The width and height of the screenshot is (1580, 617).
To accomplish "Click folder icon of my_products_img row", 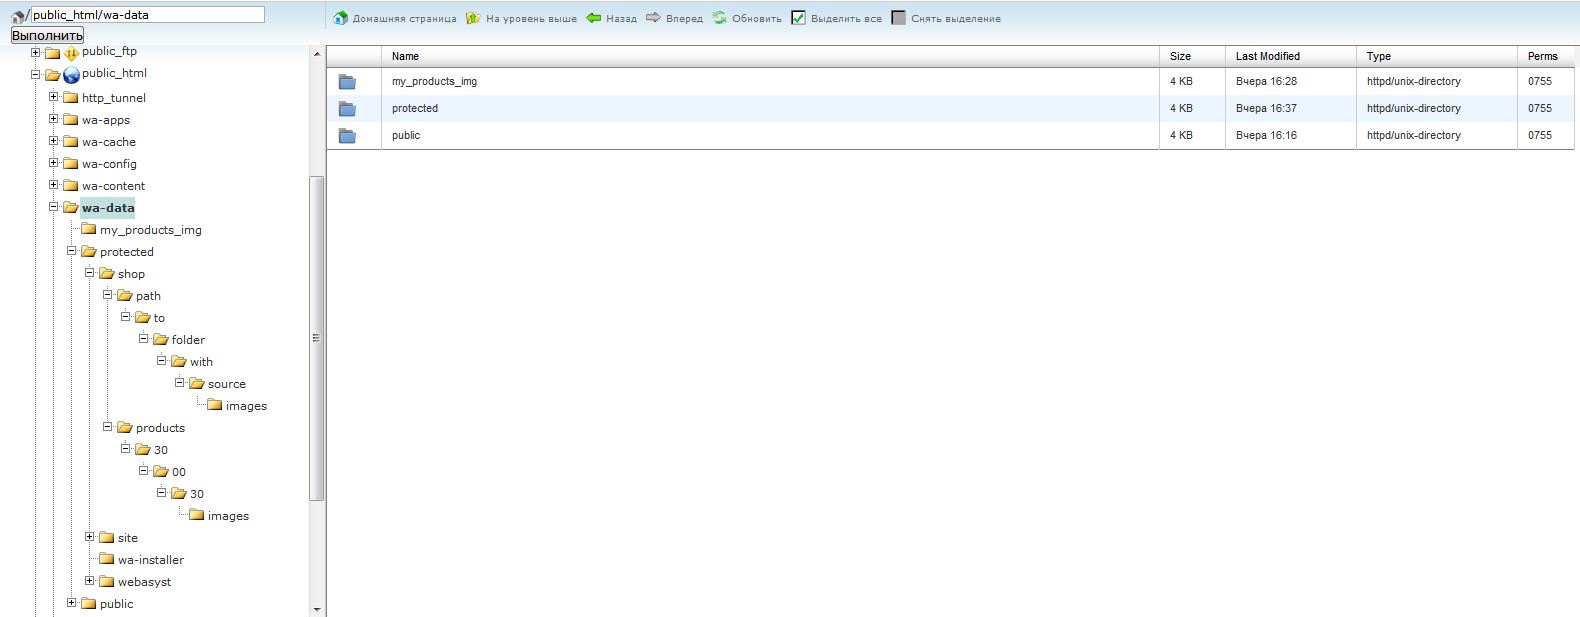I will pyautogui.click(x=347, y=82).
